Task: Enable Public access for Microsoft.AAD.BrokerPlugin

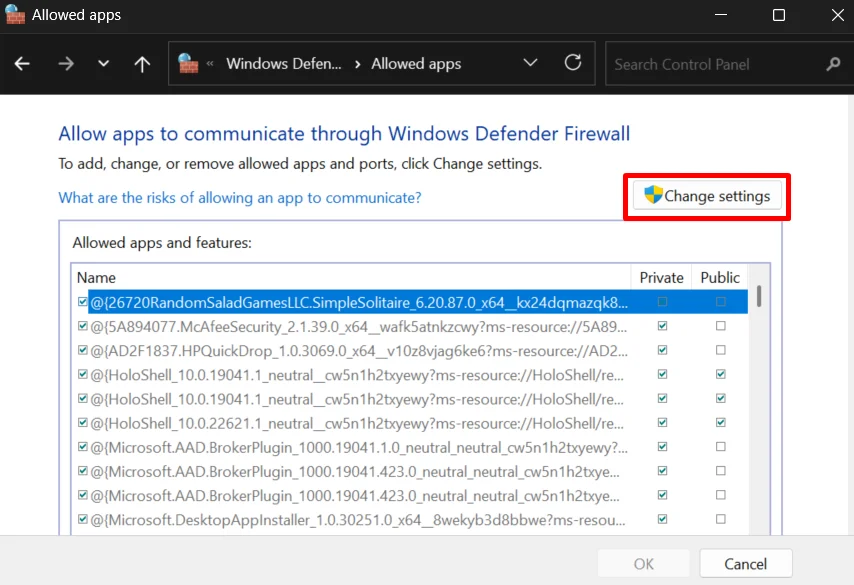Action: (x=720, y=447)
